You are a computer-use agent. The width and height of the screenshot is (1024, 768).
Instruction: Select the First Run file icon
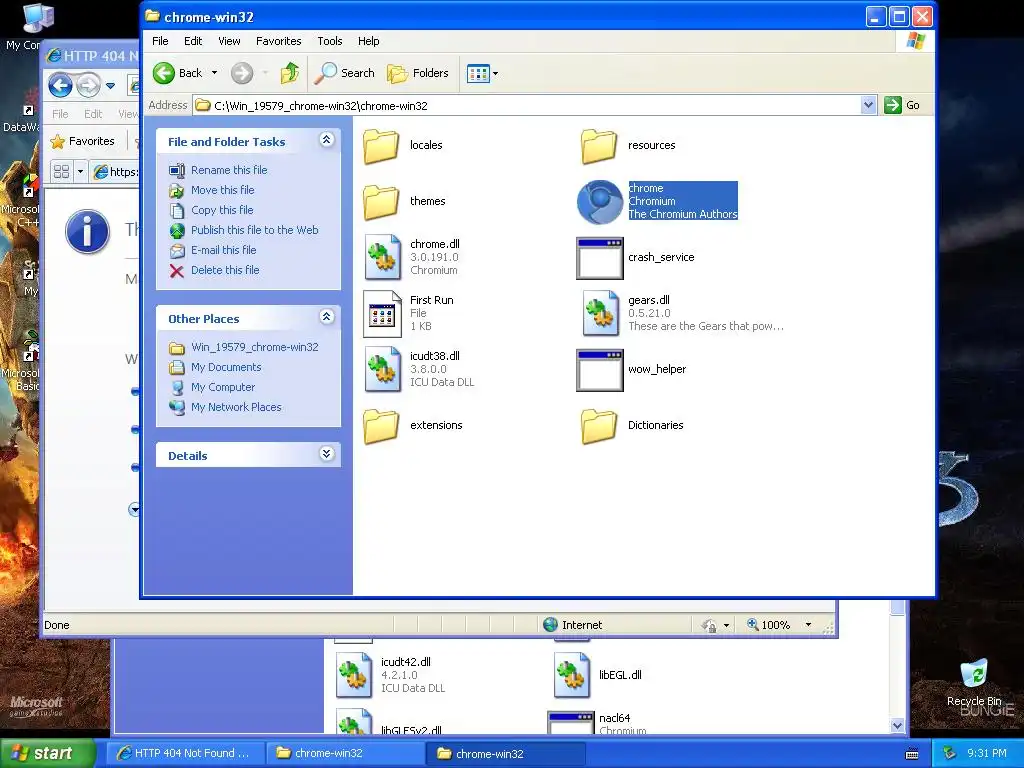click(383, 313)
